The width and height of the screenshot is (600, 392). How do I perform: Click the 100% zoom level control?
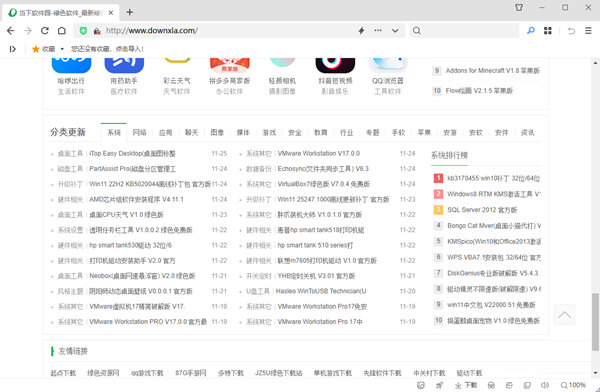click(x=573, y=385)
